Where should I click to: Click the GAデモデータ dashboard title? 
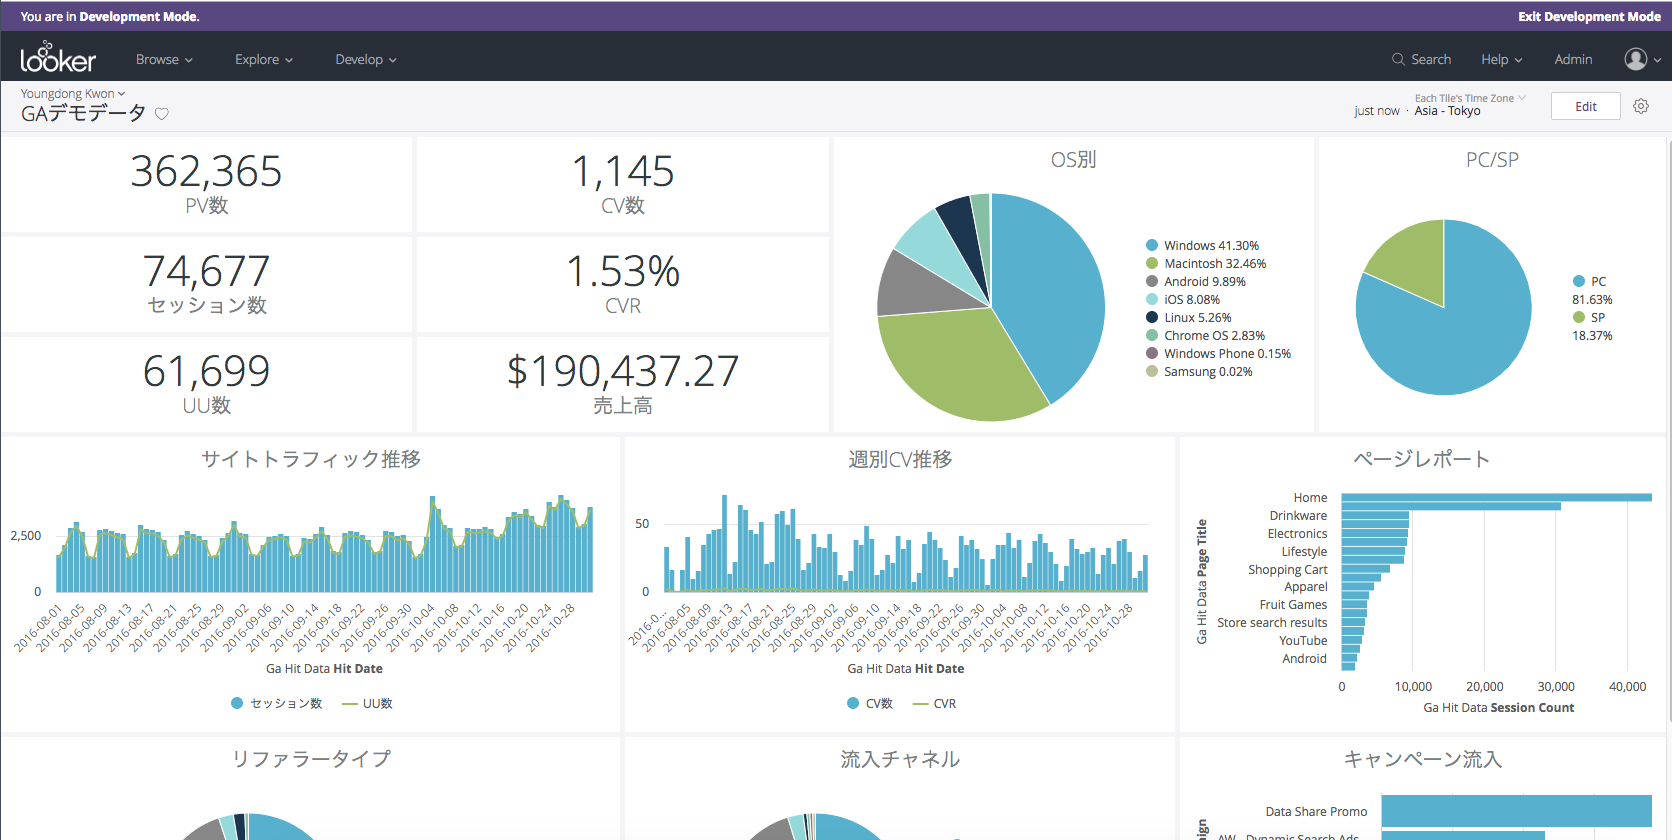[83, 114]
